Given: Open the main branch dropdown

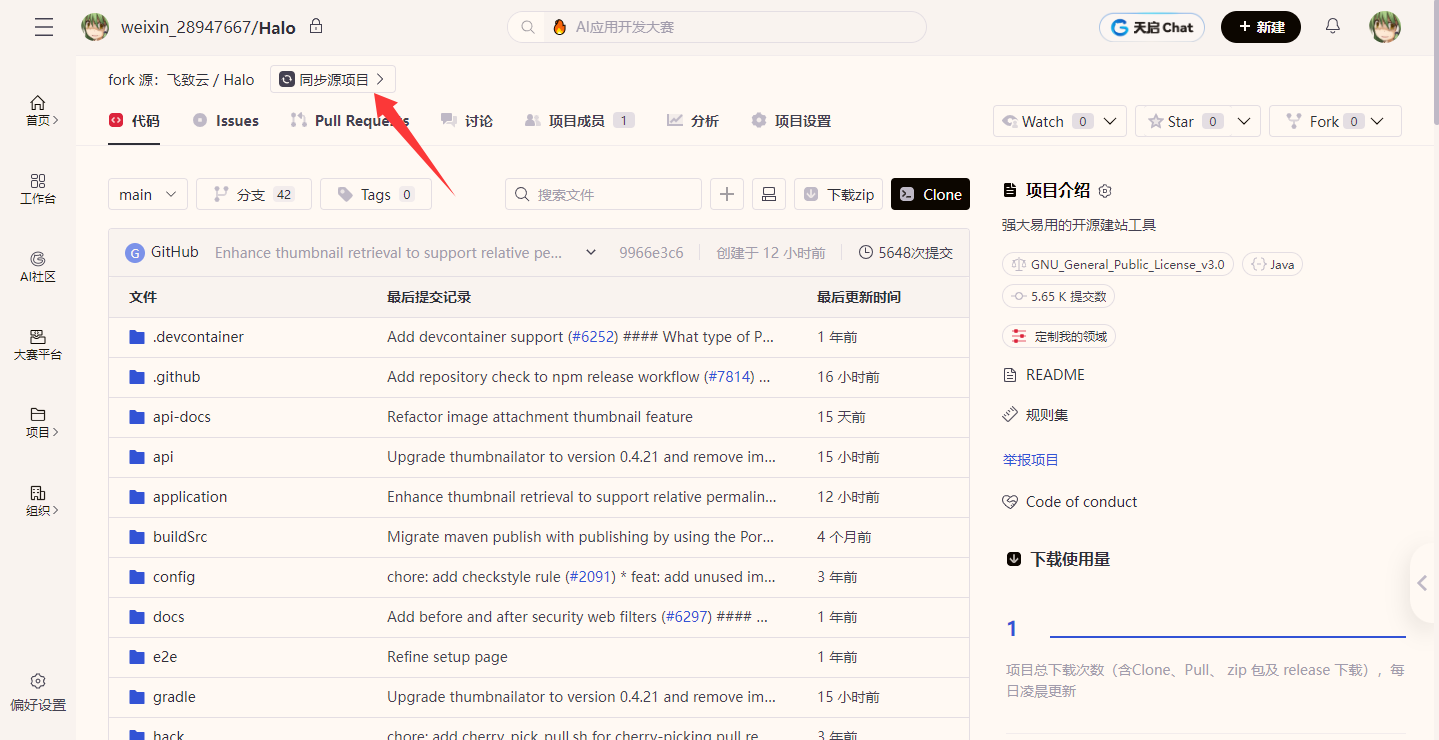Looking at the screenshot, I should pos(147,193).
